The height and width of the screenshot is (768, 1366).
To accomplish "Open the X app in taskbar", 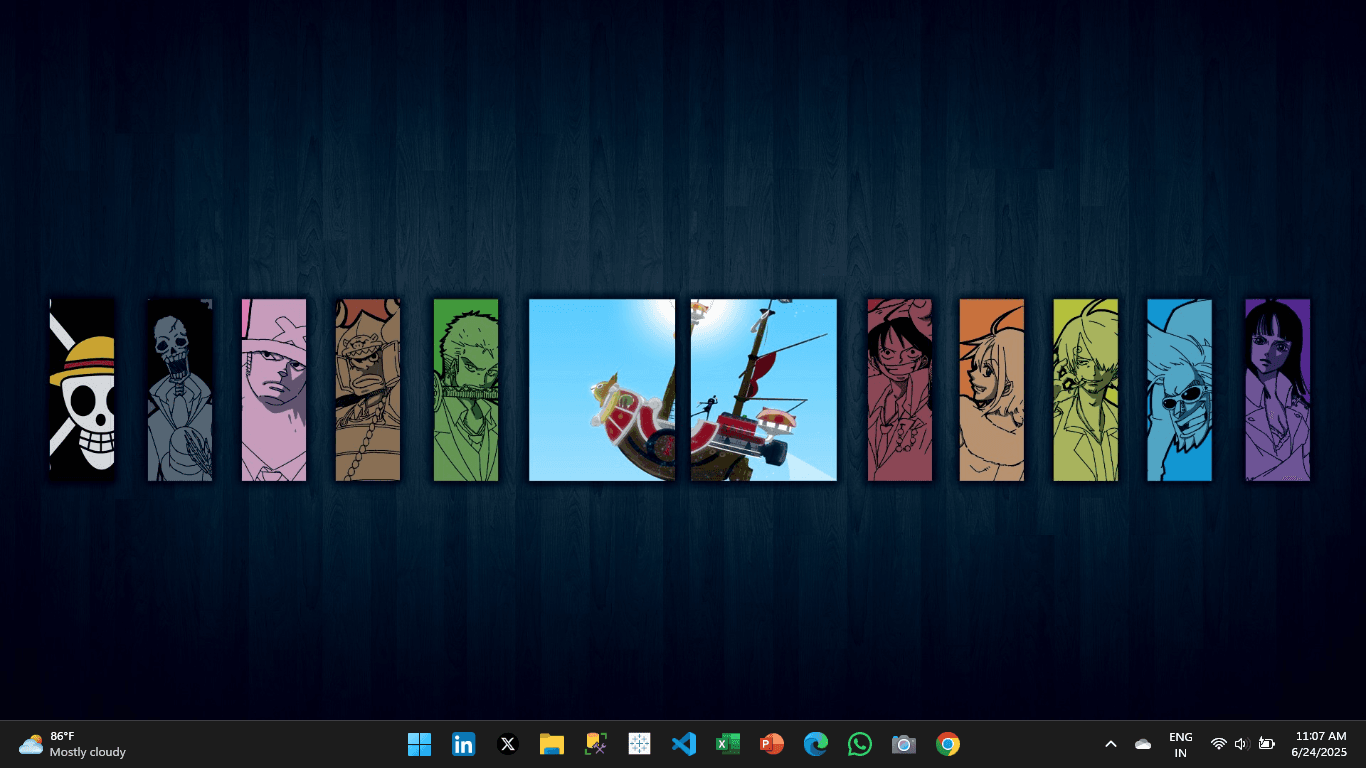I will point(508,744).
